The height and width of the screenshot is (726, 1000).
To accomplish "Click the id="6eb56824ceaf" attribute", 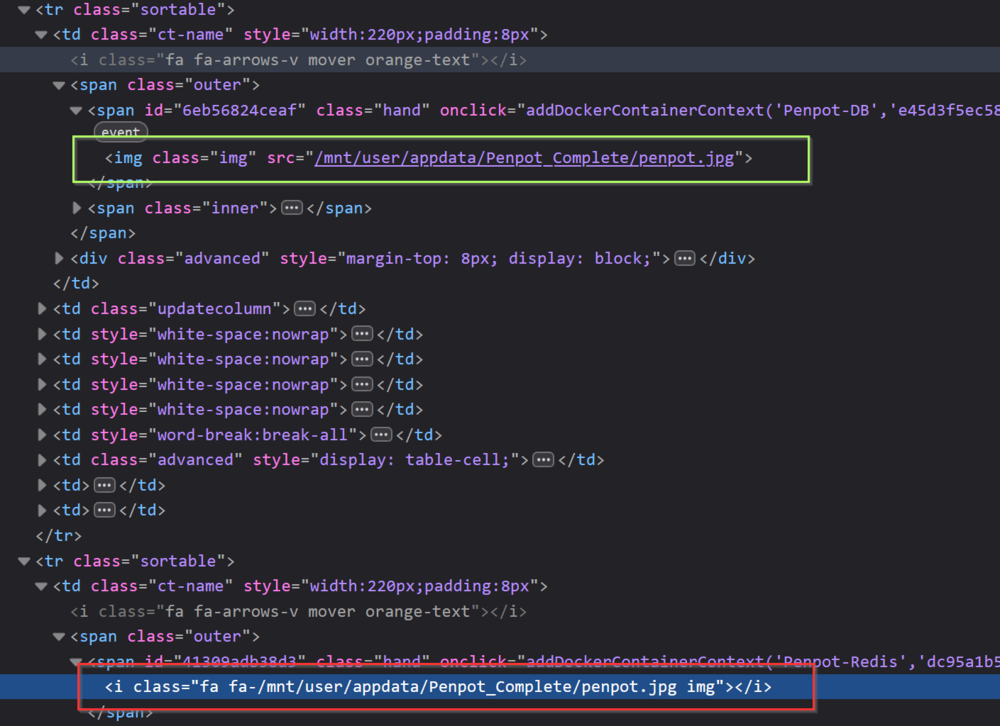I will point(225,110).
